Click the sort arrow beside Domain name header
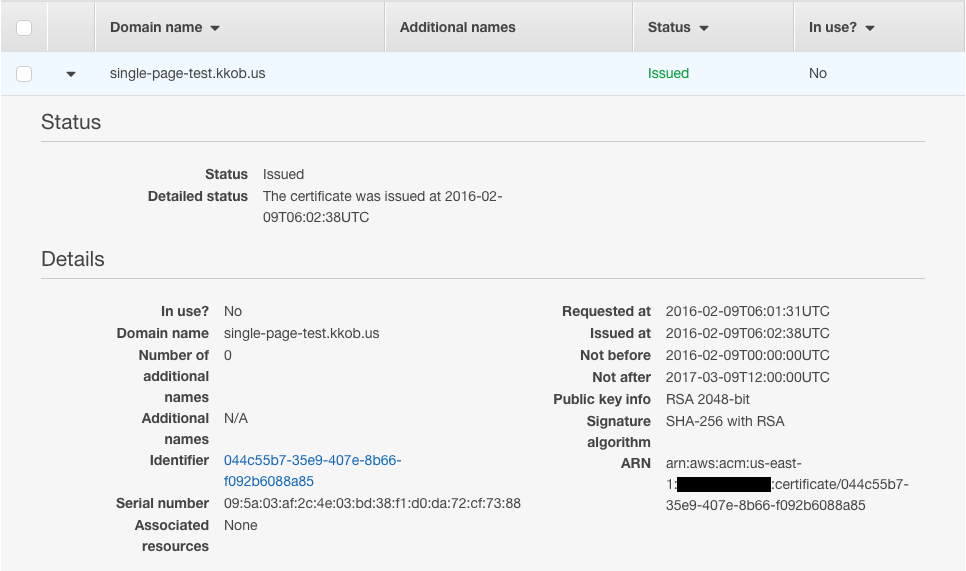Screen dimensions: 966x571 [x=215, y=28]
